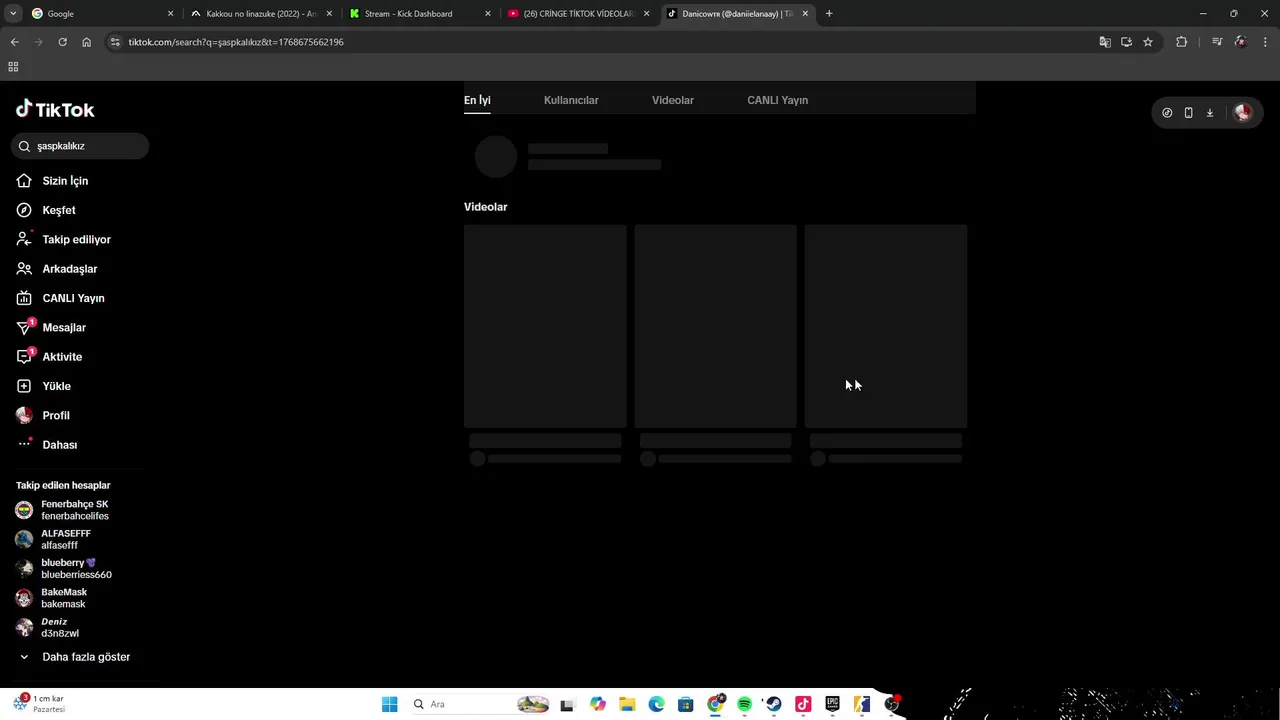The width and height of the screenshot is (1280, 720).
Task: Open a new browser tab
Action: (829, 14)
